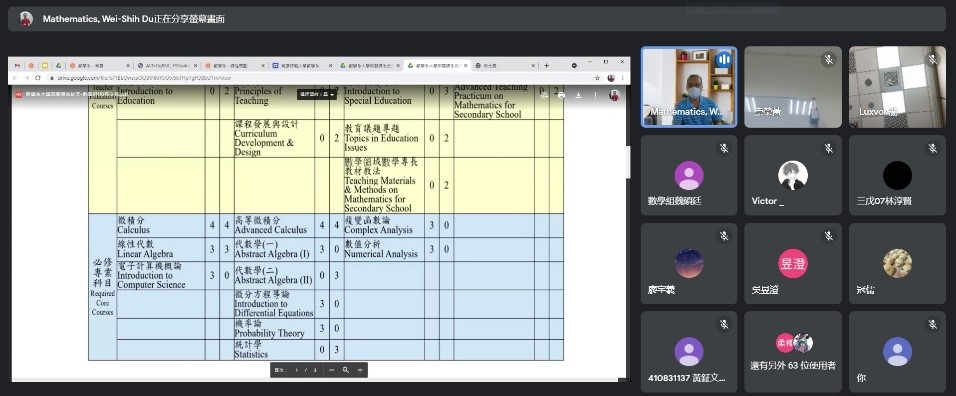
Task: Select the 三戊07林淳賢 participant tile
Action: (897, 175)
